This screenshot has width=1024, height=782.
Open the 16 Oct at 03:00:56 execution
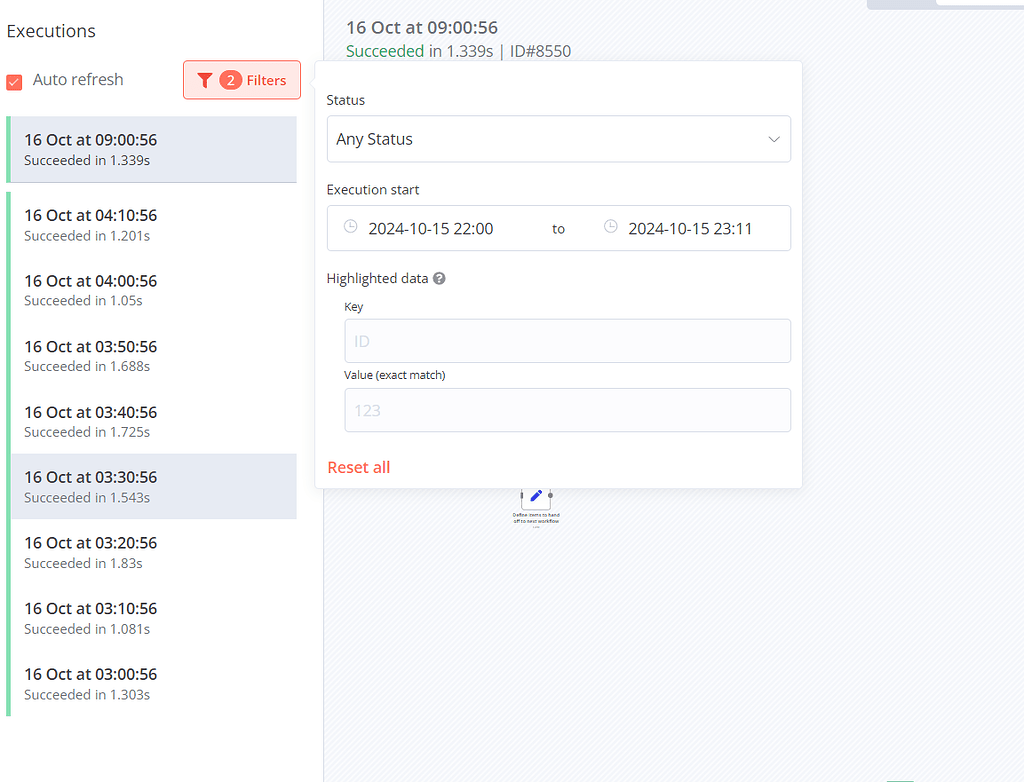coord(153,683)
